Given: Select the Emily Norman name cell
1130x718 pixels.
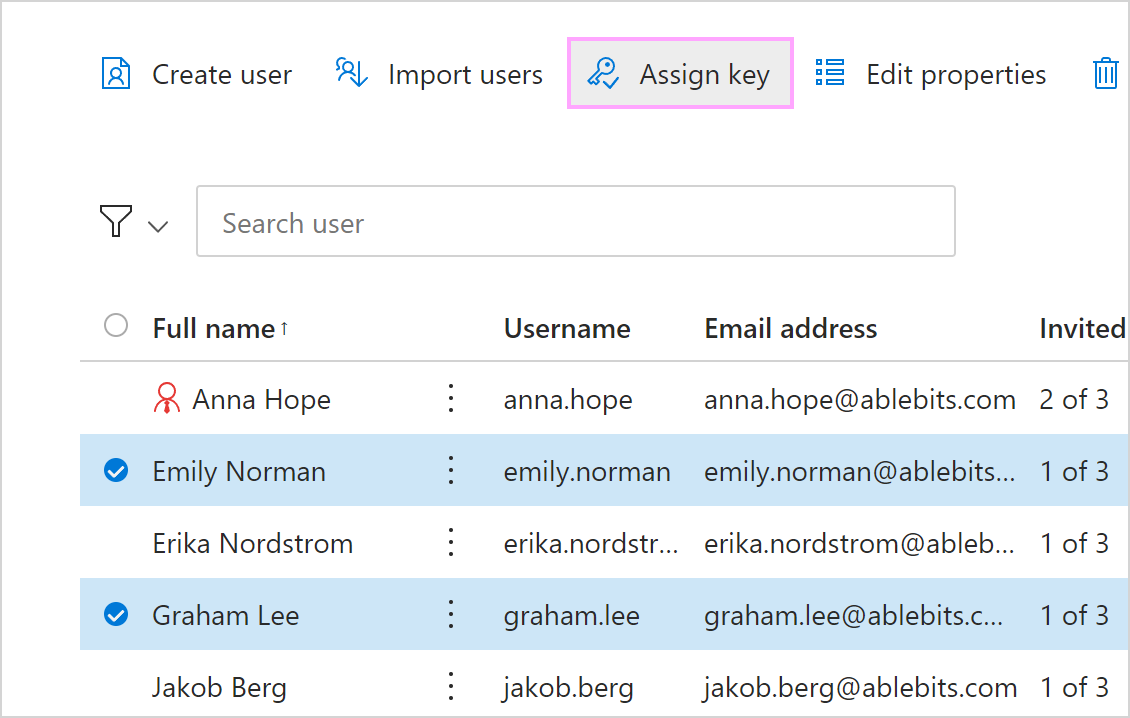Looking at the screenshot, I should (239, 471).
